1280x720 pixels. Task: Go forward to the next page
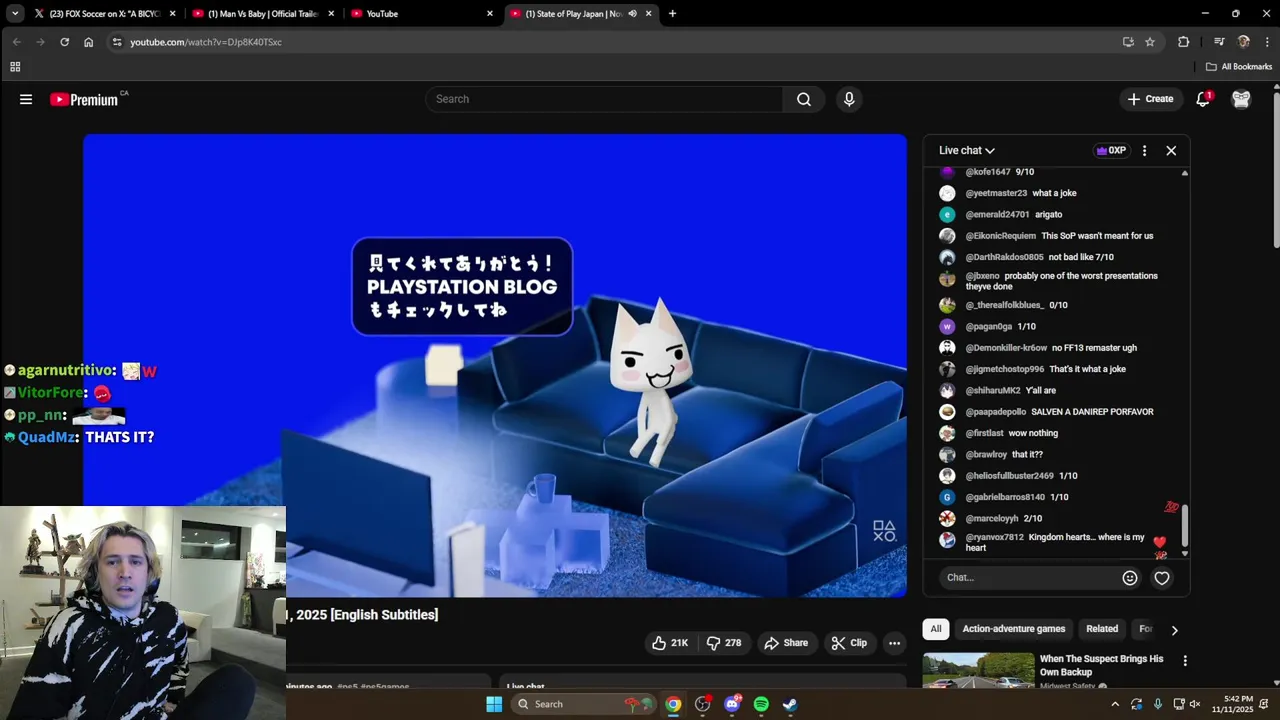40,42
